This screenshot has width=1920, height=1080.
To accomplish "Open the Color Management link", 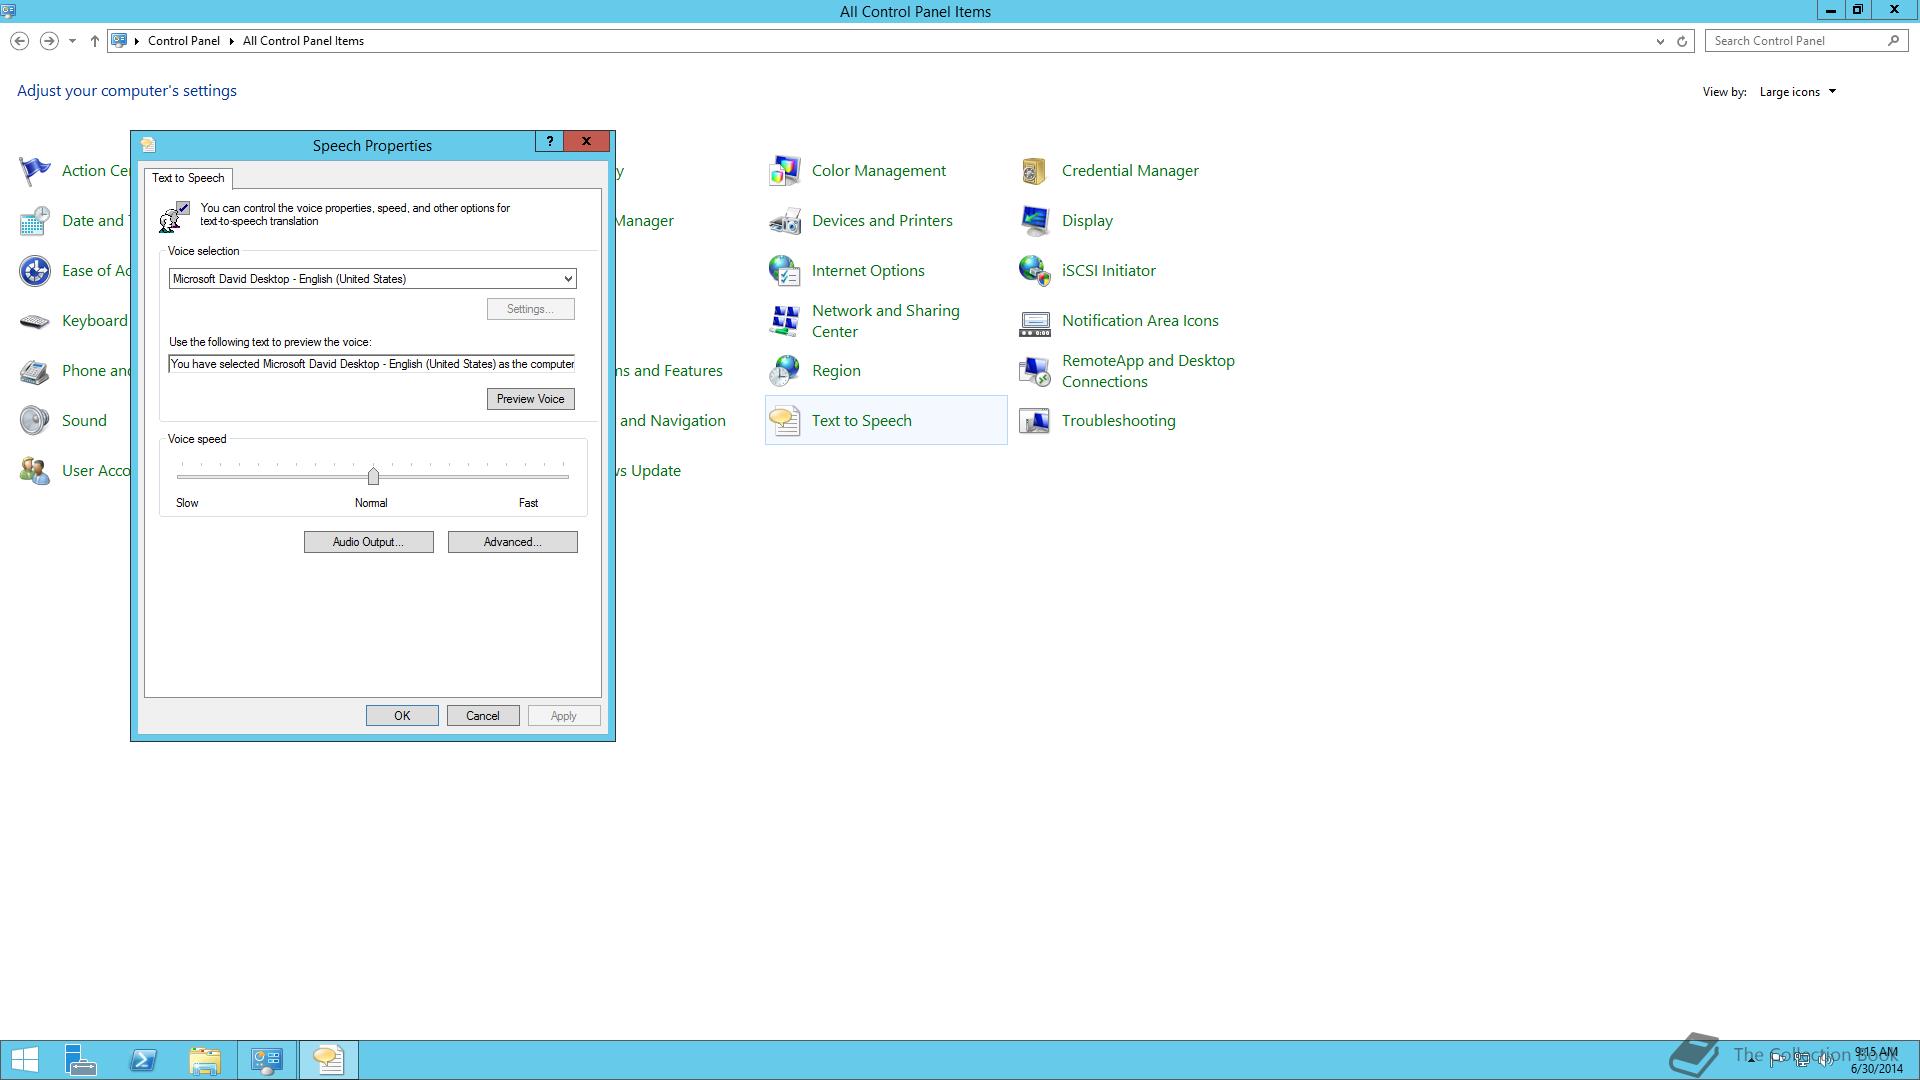I will pyautogui.click(x=878, y=171).
